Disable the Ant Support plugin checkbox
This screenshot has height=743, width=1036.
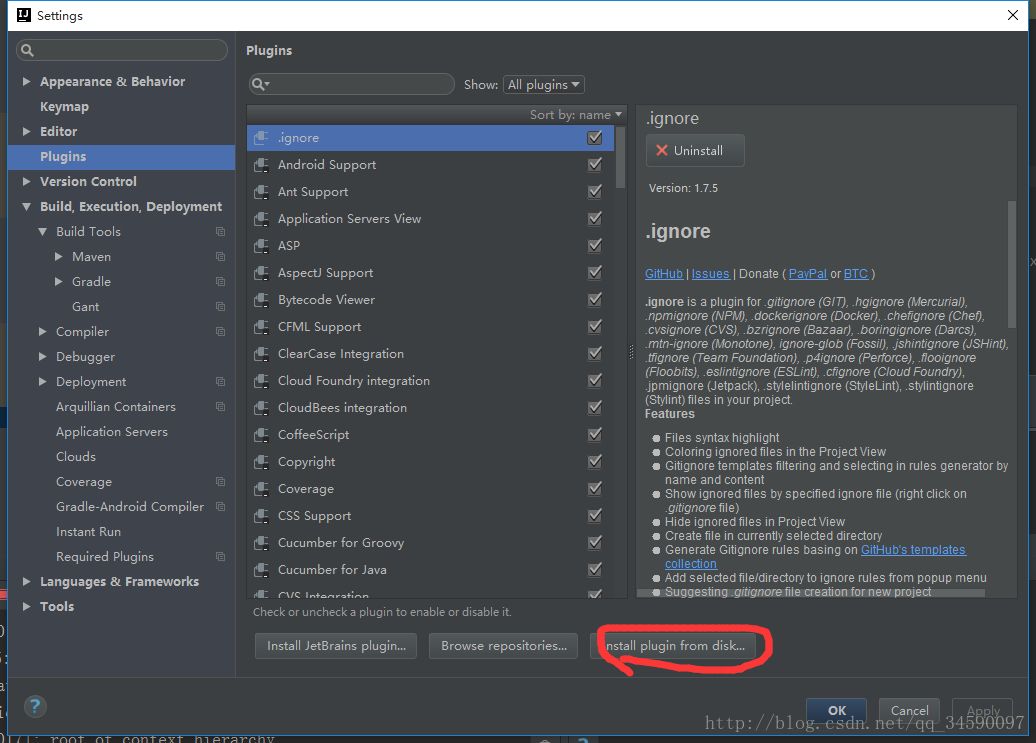point(595,192)
